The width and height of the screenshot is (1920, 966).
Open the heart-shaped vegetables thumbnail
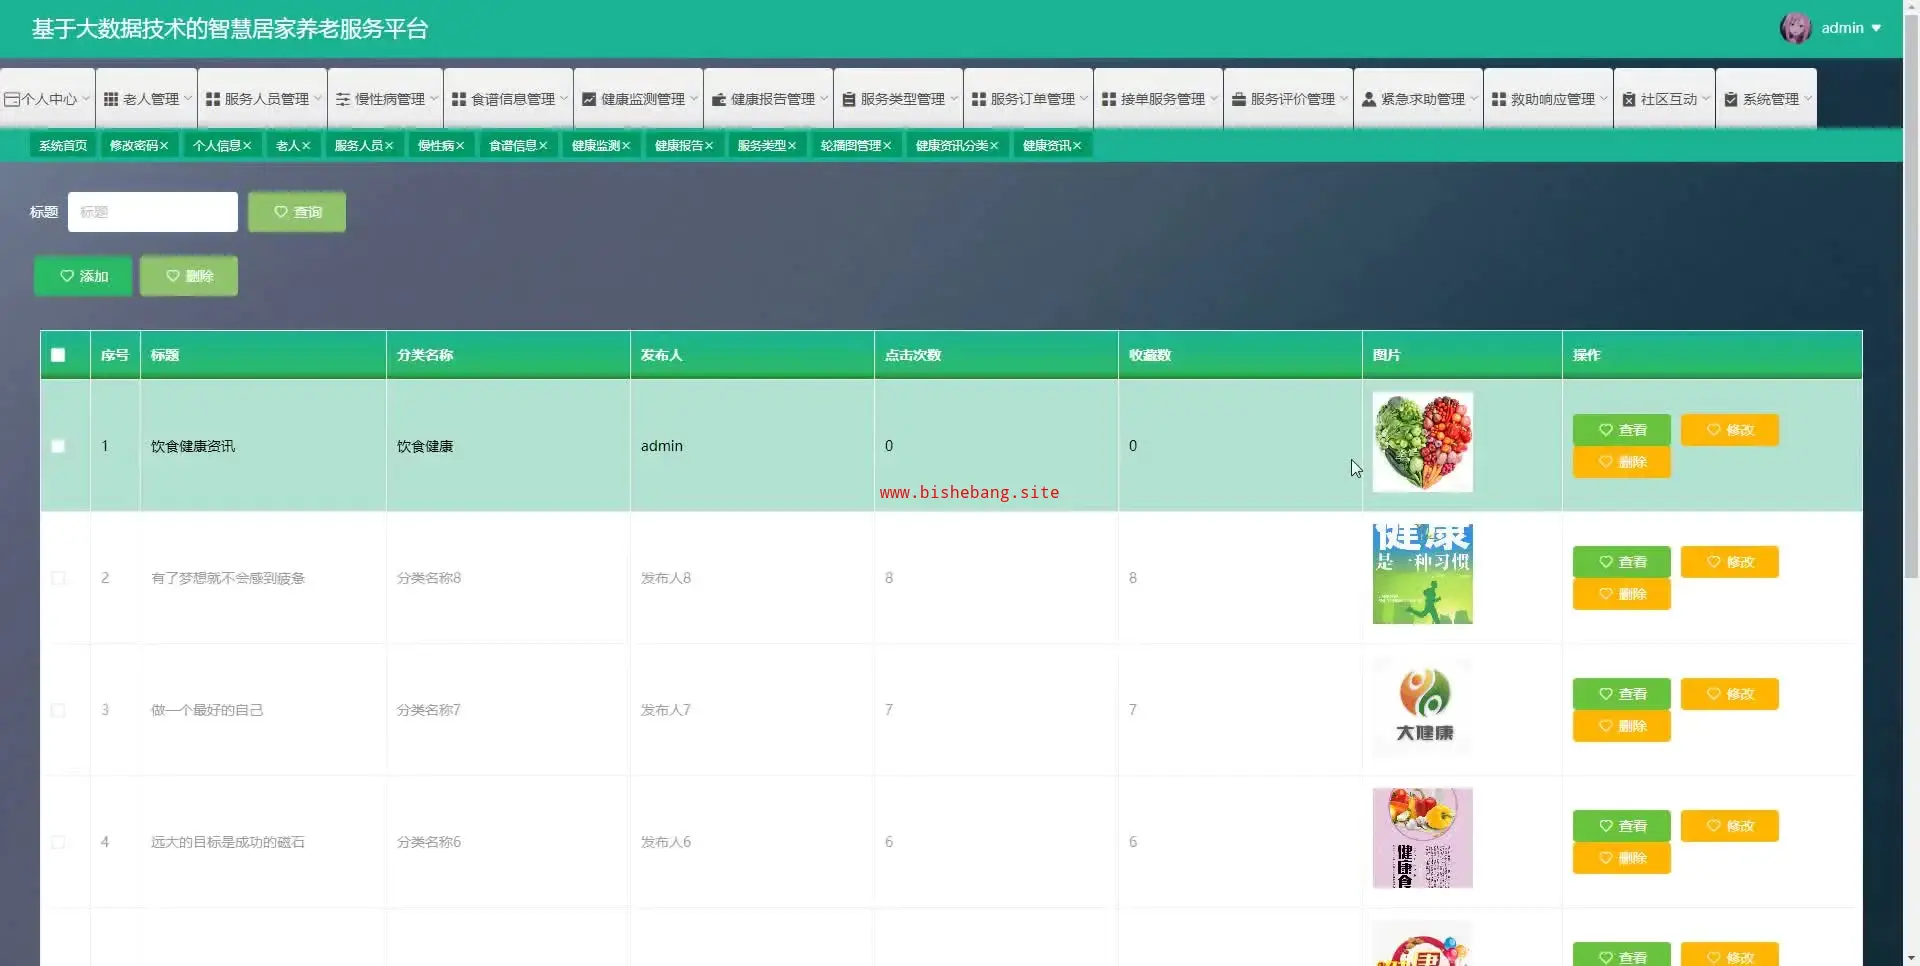[1423, 442]
